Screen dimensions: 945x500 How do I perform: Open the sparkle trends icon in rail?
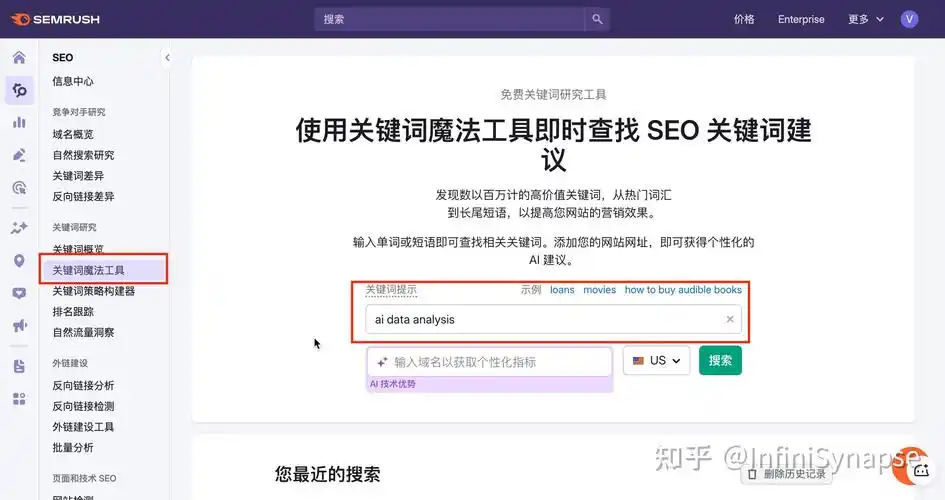[19, 228]
